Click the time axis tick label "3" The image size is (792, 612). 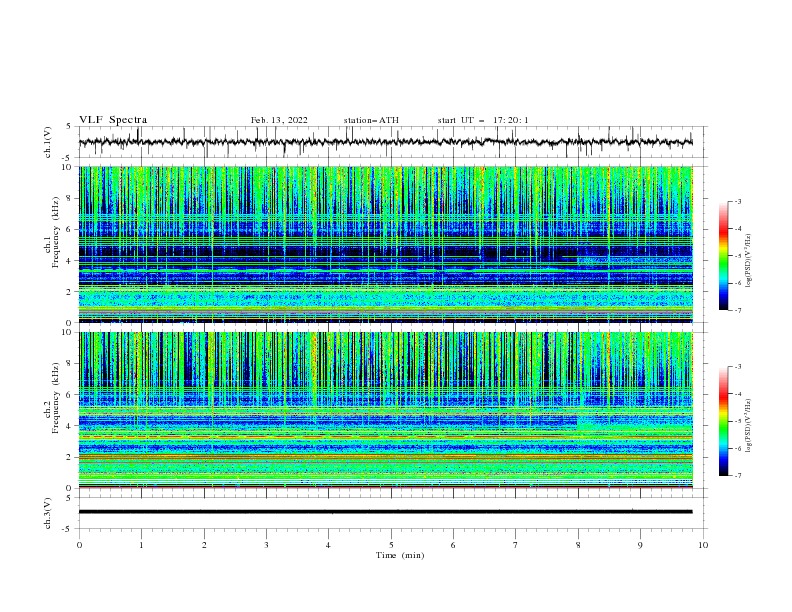point(266,545)
